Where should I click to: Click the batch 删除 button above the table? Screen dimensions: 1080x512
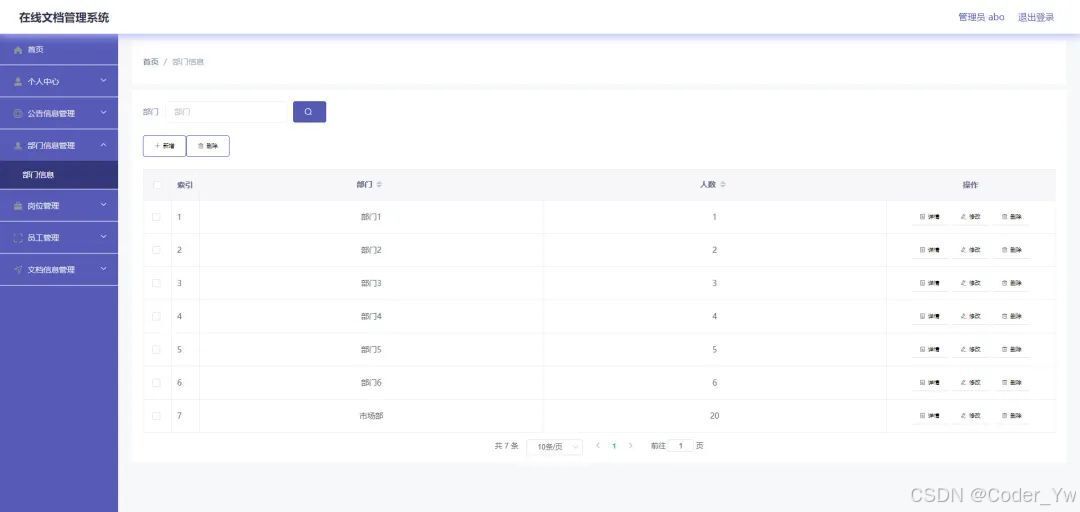pyautogui.click(x=208, y=146)
